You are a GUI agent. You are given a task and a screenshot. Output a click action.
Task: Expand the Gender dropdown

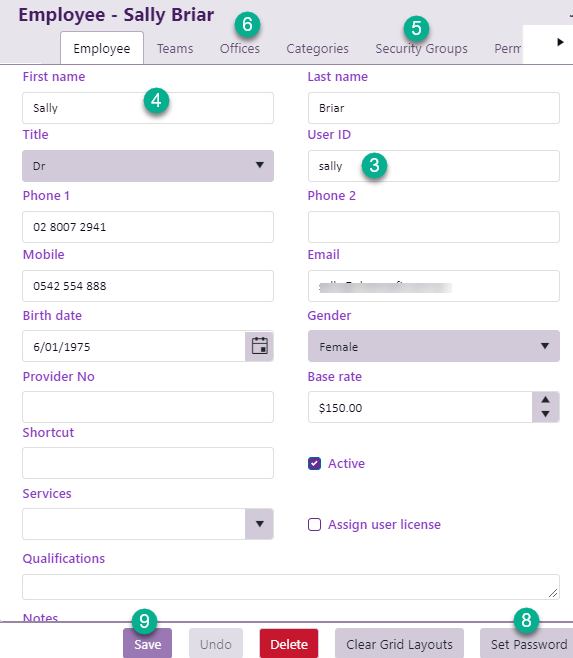[434, 346]
